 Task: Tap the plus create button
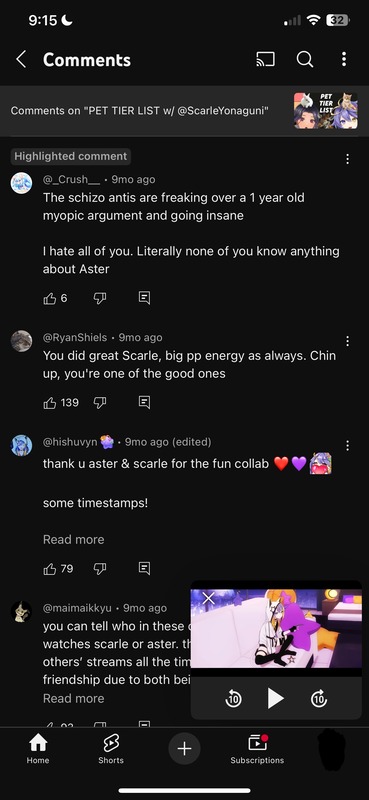184,748
